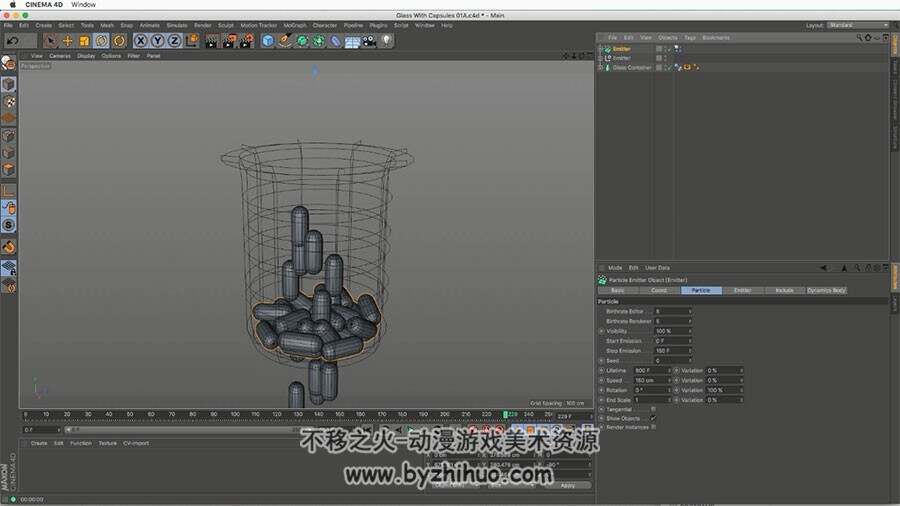Toggle the X axis lock

point(140,41)
